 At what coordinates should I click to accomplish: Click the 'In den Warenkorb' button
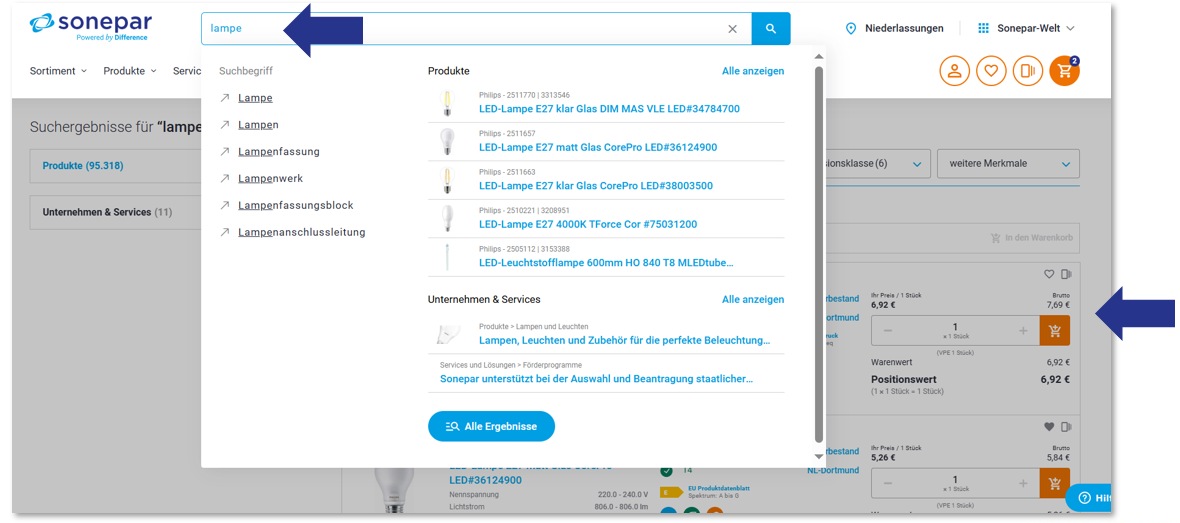click(x=1032, y=238)
